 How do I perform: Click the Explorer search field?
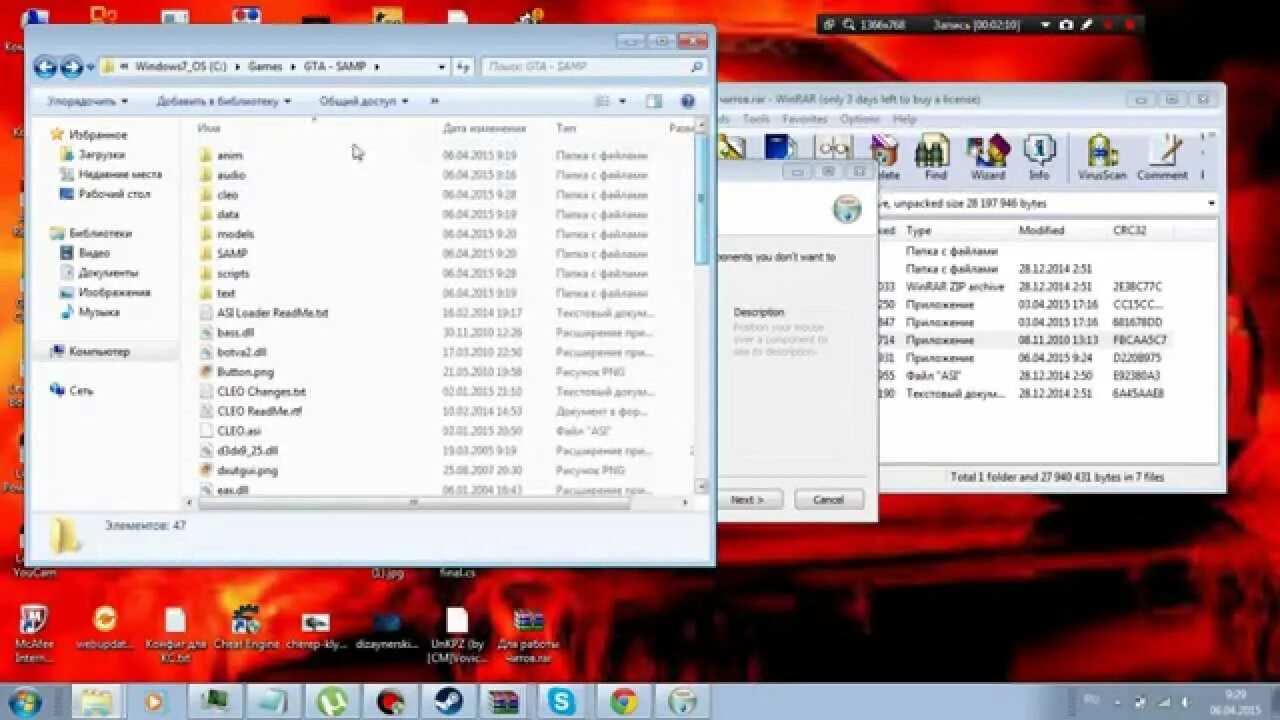(x=594, y=67)
